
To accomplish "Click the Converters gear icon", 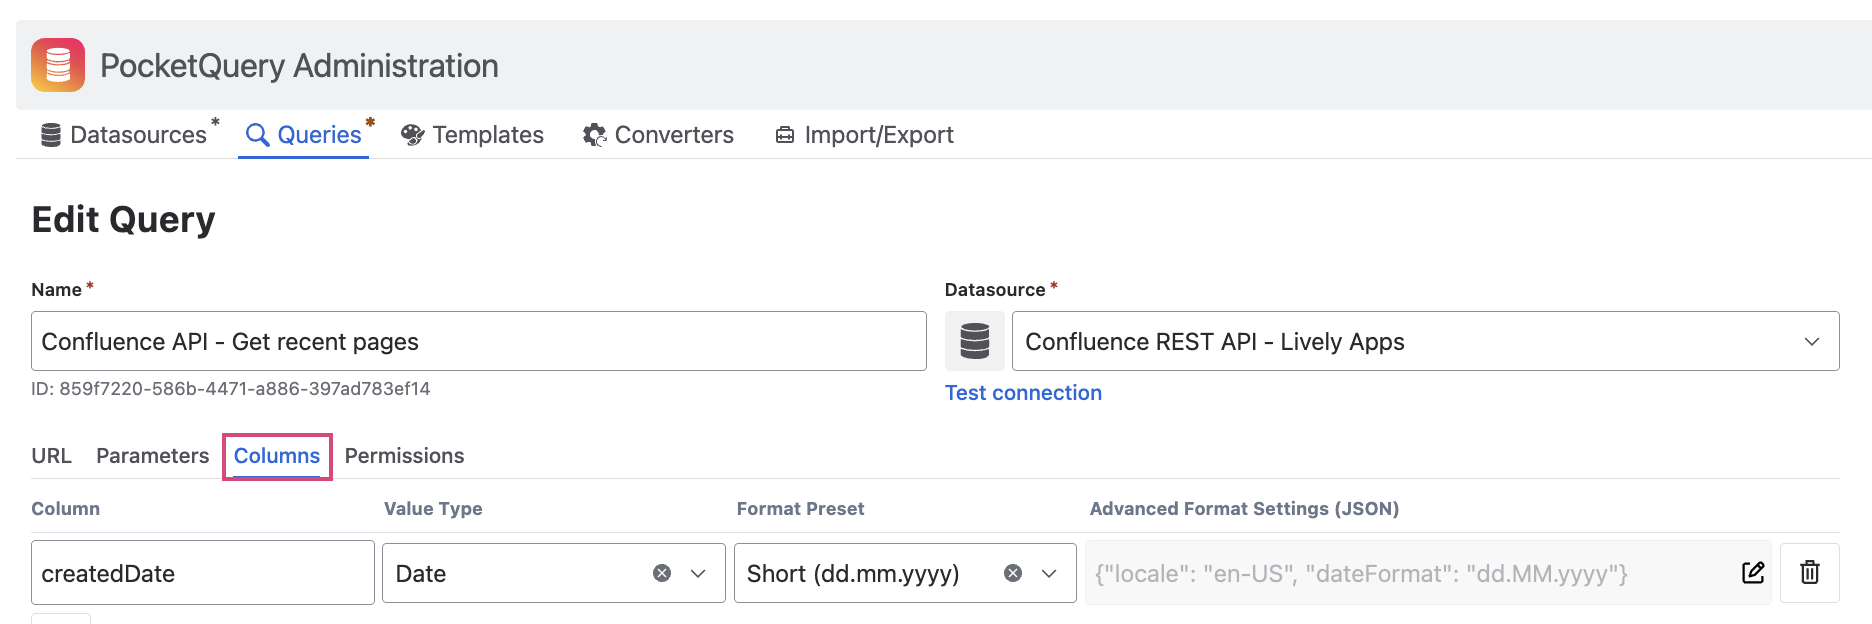I will [594, 135].
